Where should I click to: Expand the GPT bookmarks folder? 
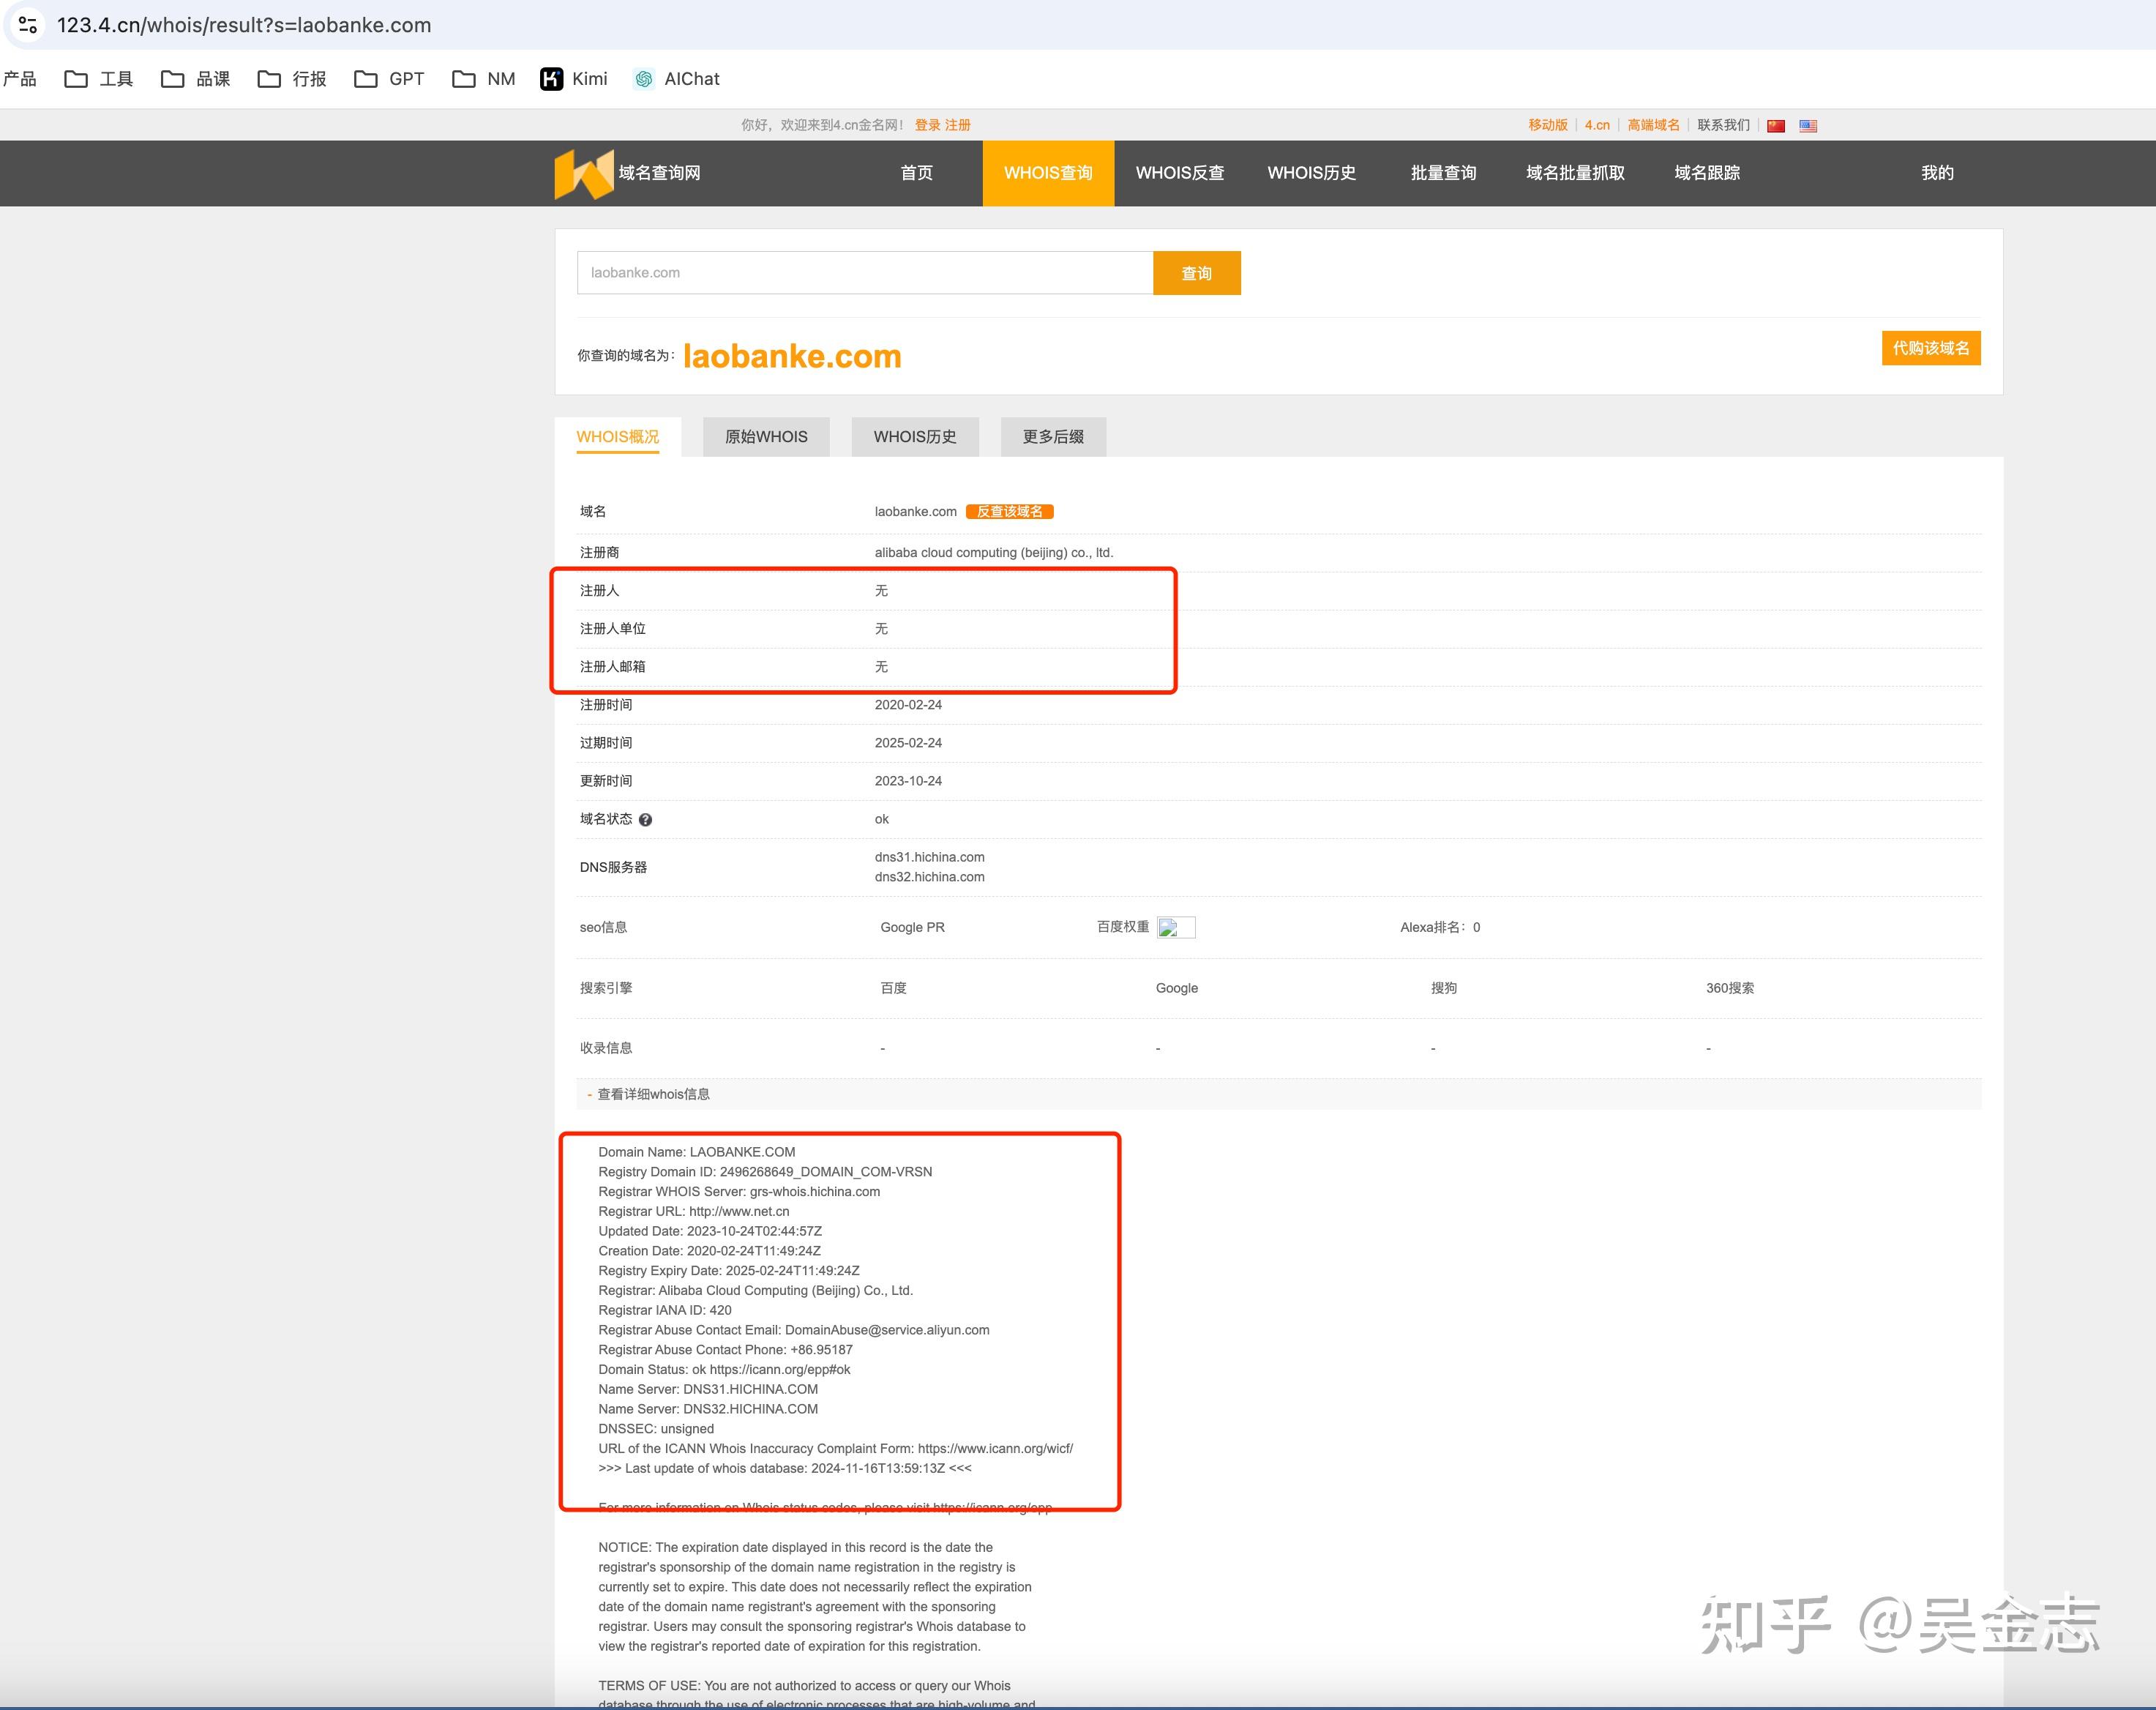click(389, 78)
